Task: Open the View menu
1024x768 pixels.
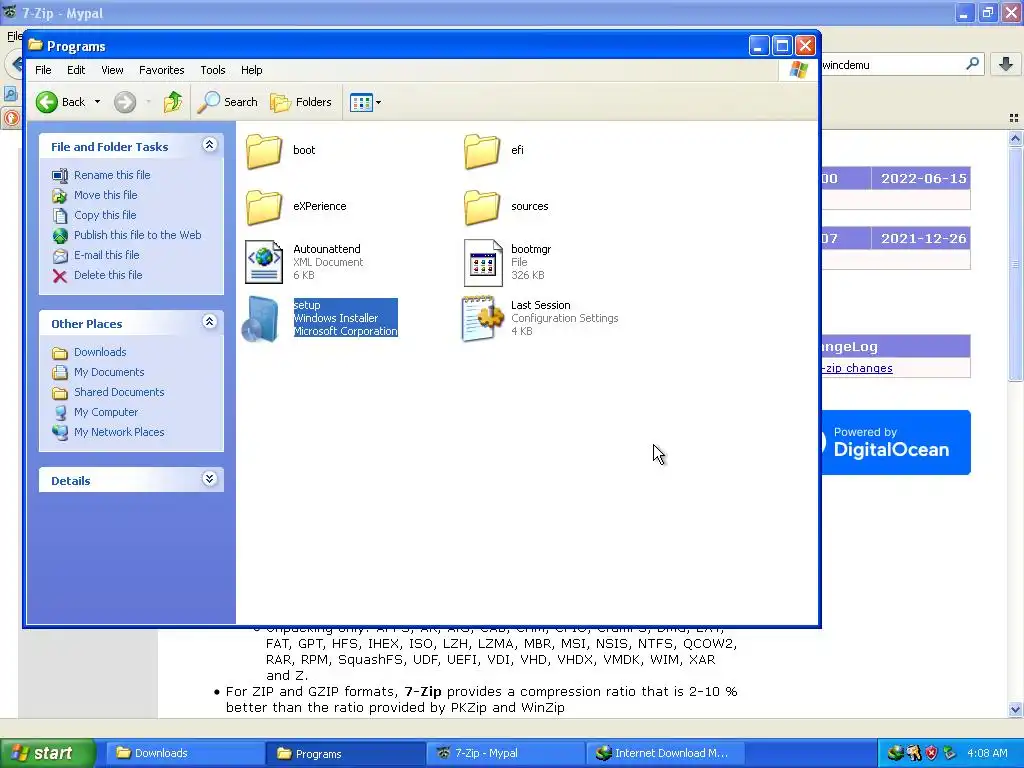Action: pyautogui.click(x=112, y=70)
